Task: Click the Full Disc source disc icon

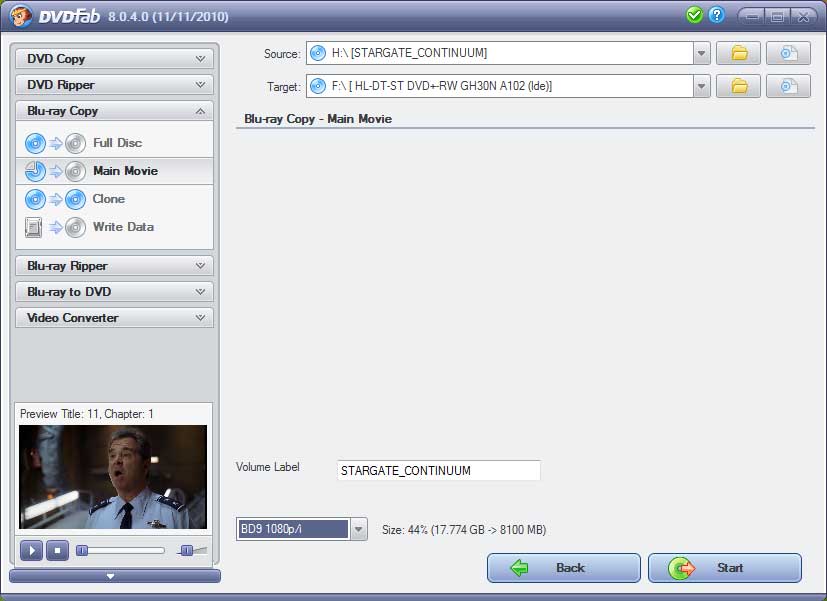Action: (35, 143)
